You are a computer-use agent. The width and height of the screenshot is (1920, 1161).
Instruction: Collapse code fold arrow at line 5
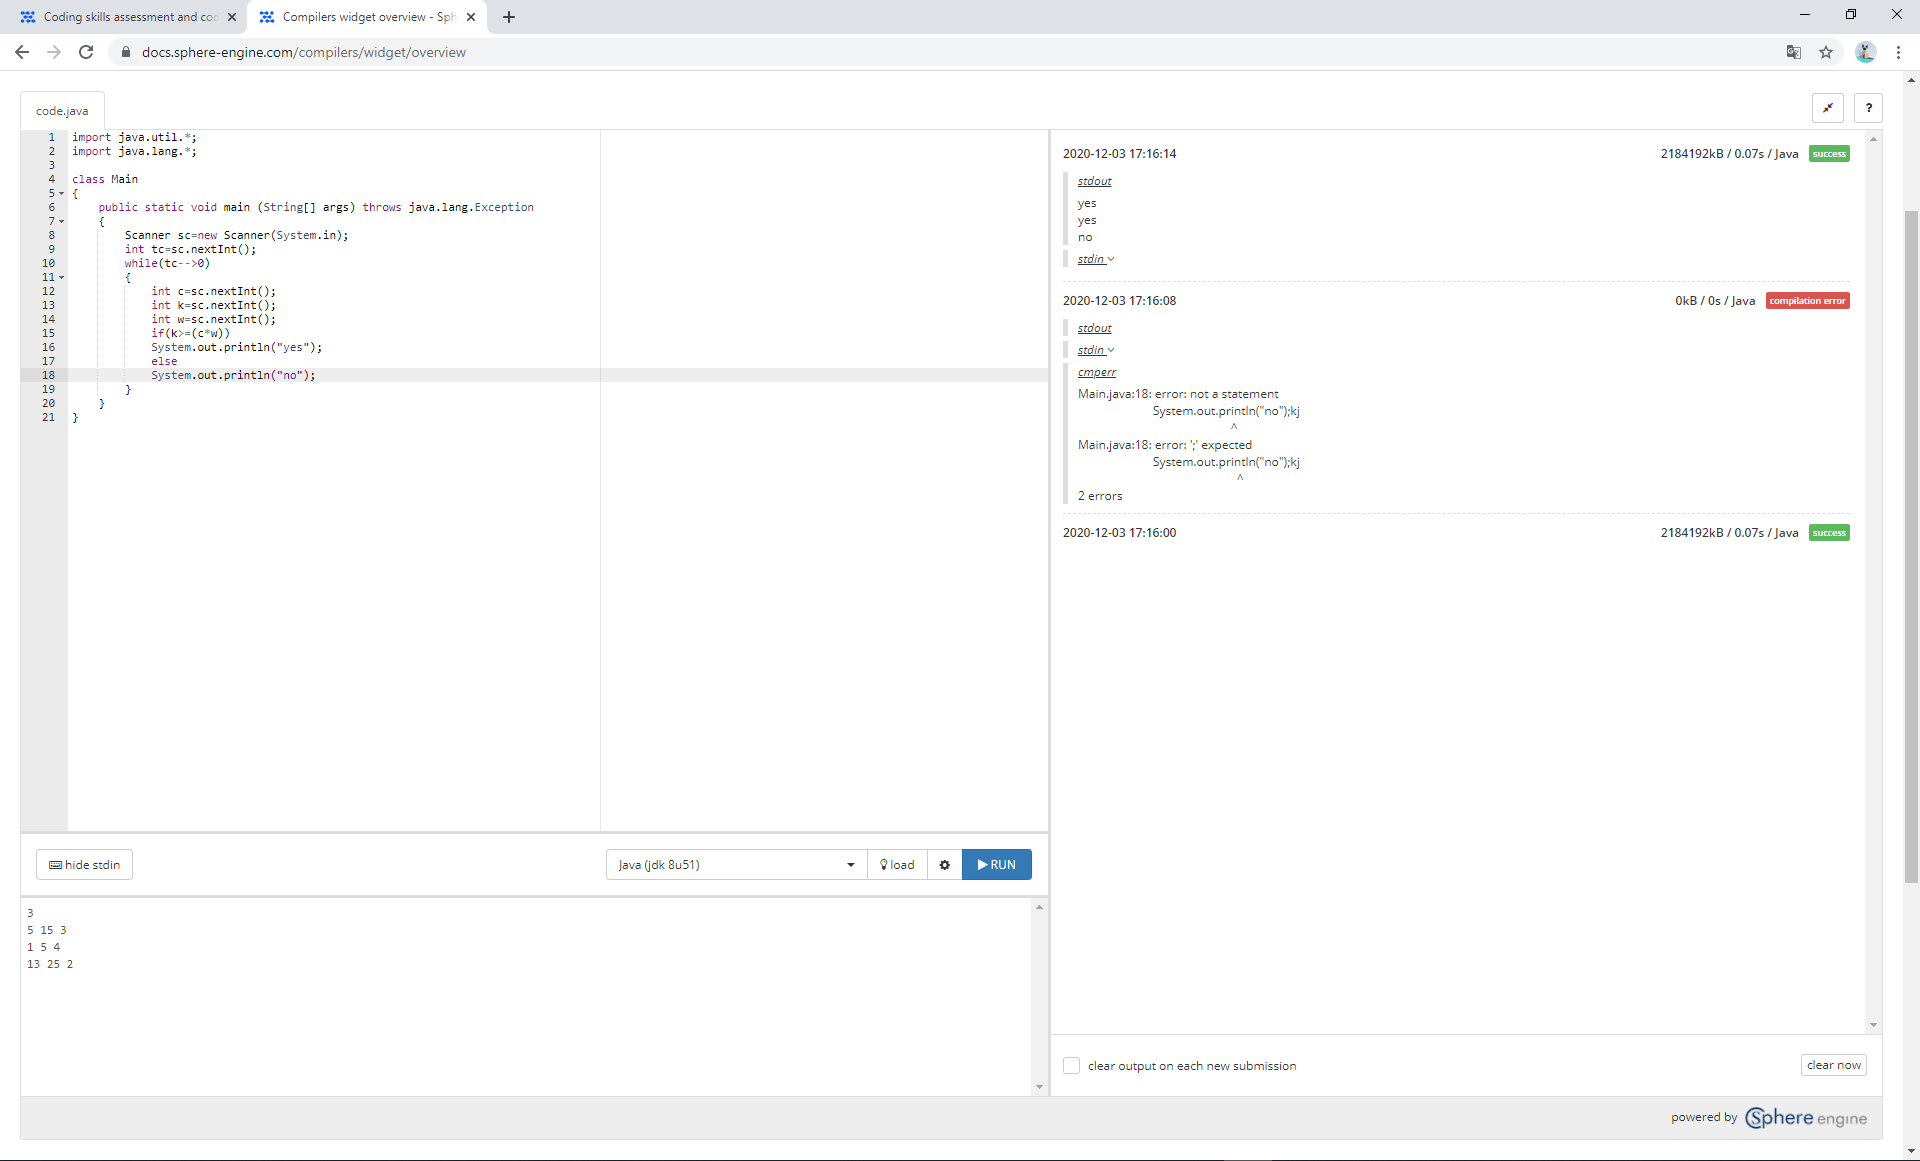61,194
